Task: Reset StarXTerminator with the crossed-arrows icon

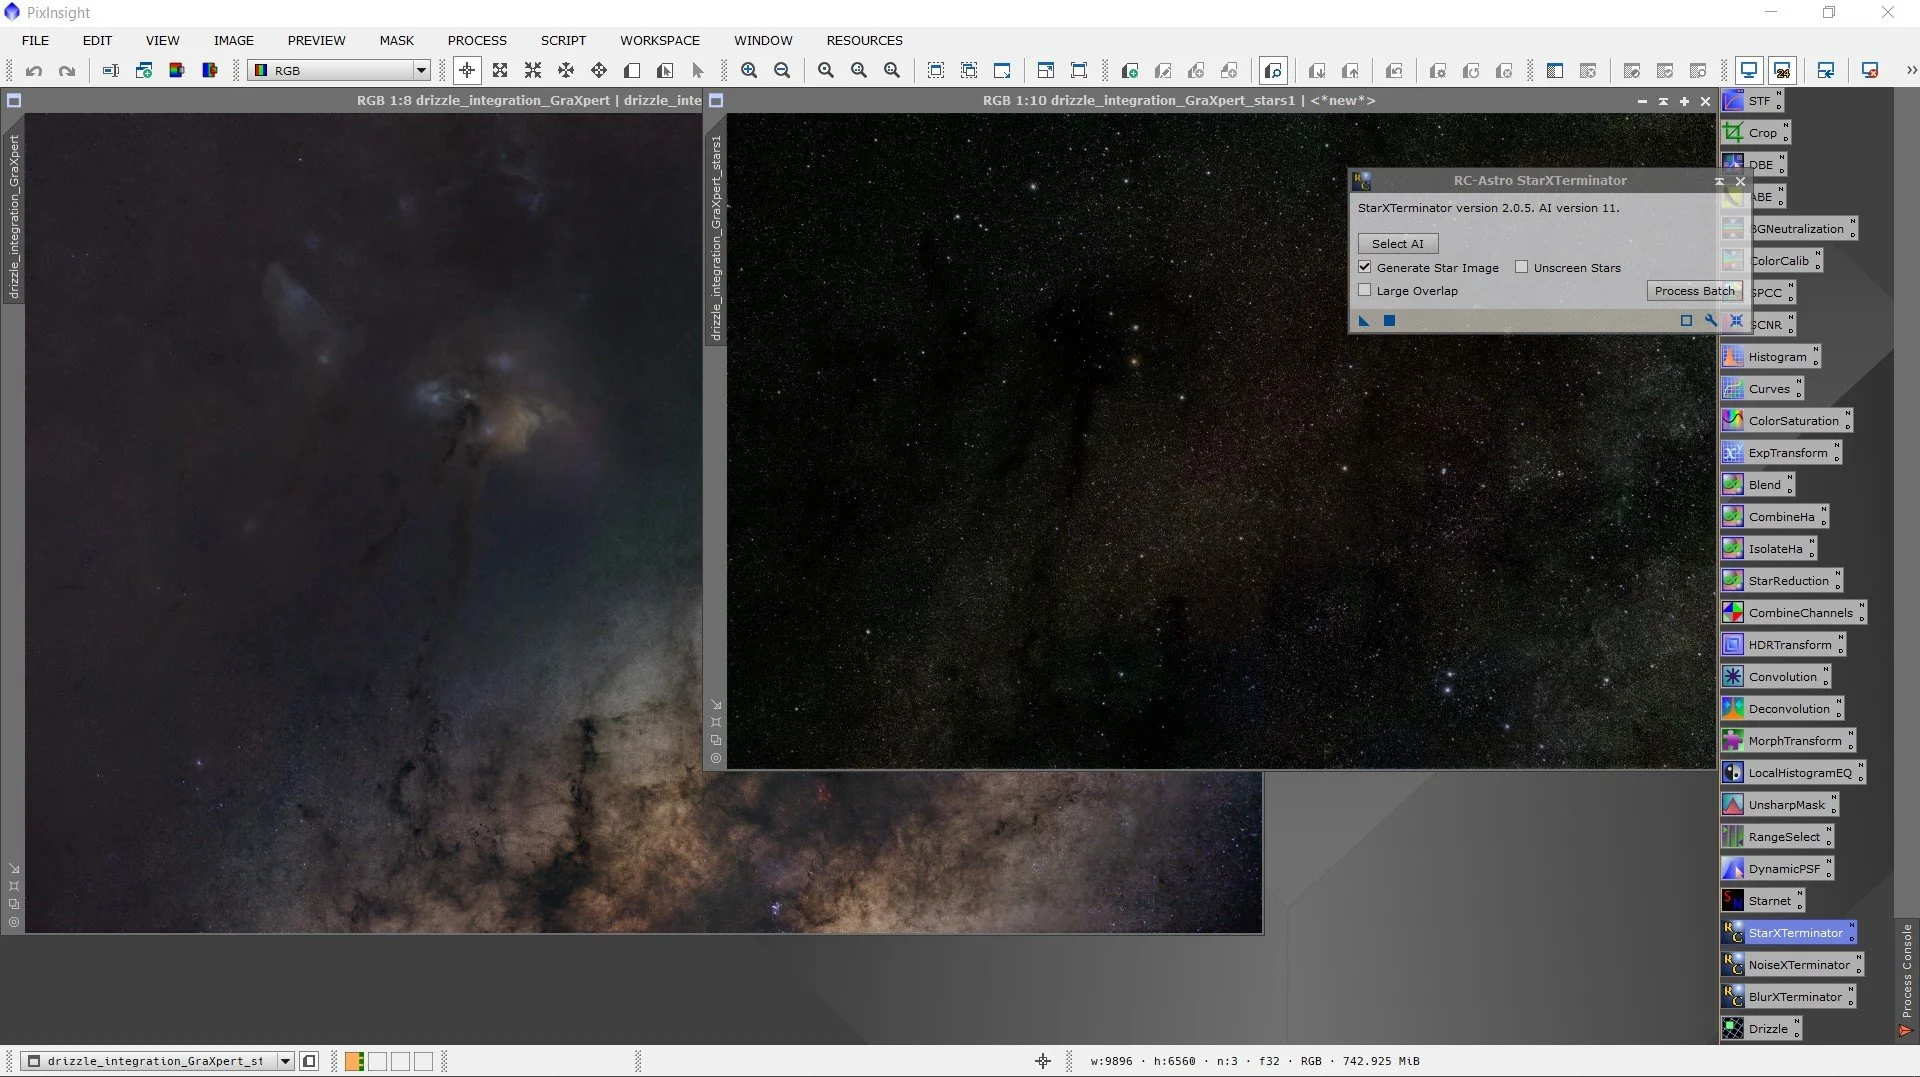Action: pyautogui.click(x=1736, y=321)
